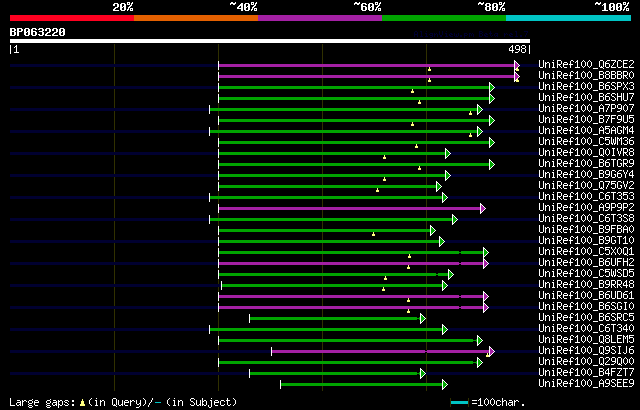Screen dimensions: 640x410
Task: Click the green alignment bar for A9SEE9
Action: click(361, 385)
